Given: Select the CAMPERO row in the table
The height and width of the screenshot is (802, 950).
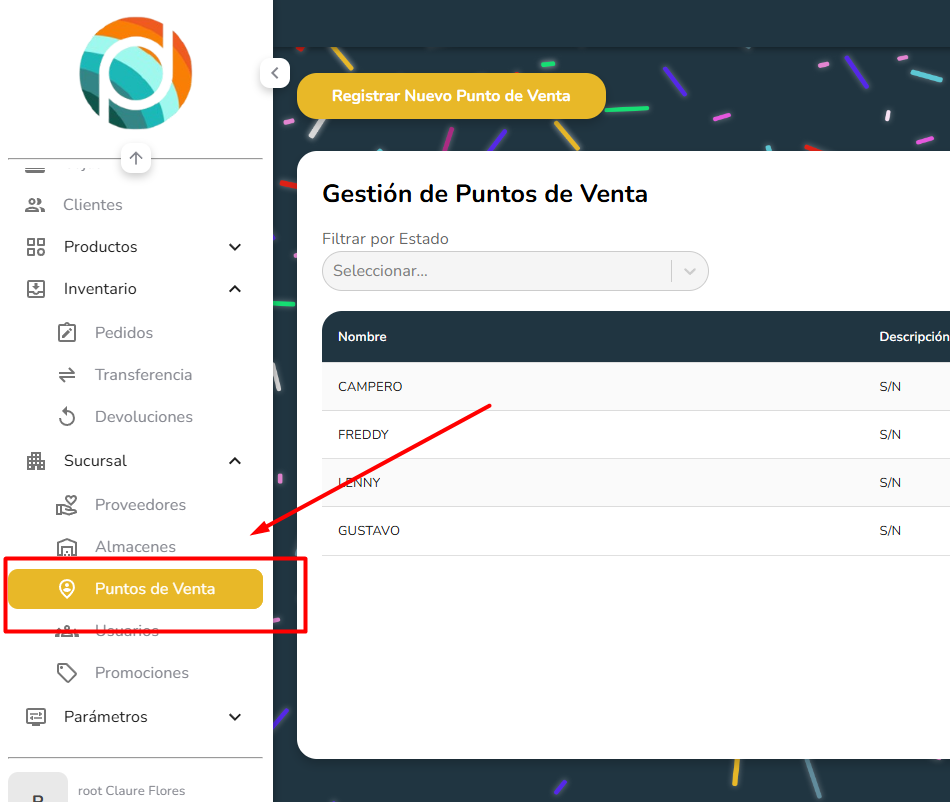Looking at the screenshot, I should point(370,387).
